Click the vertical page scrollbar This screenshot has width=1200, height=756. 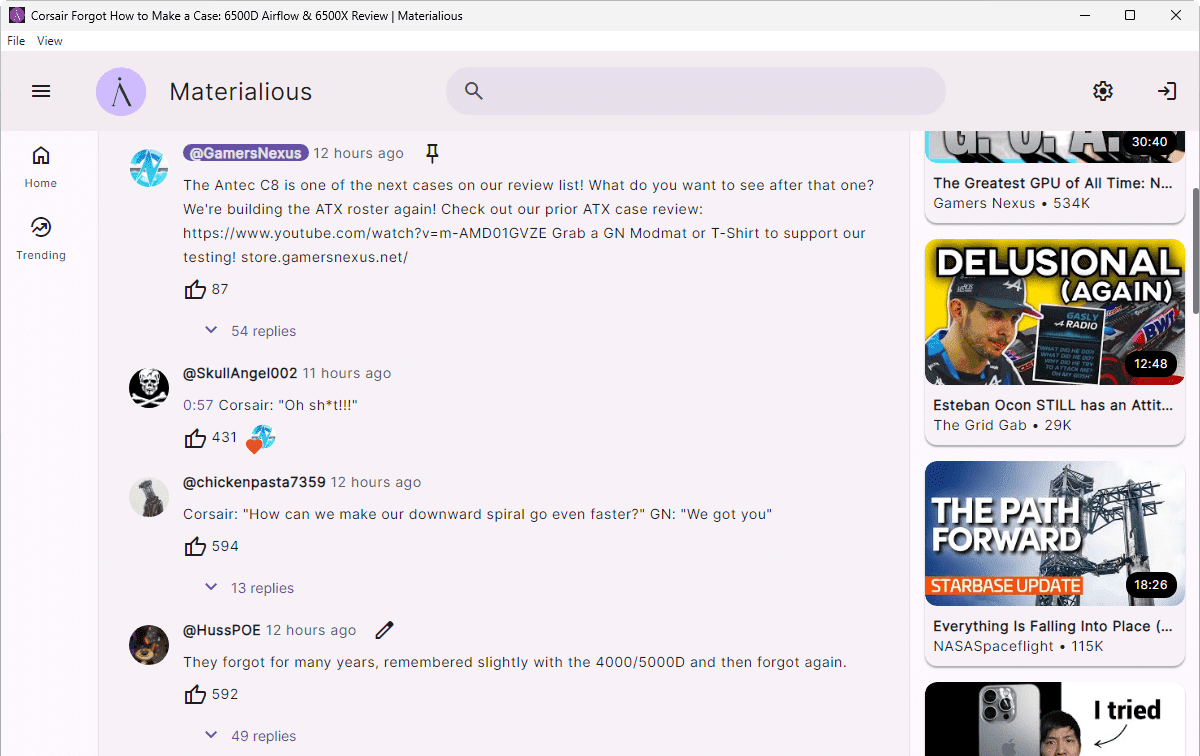click(1194, 250)
